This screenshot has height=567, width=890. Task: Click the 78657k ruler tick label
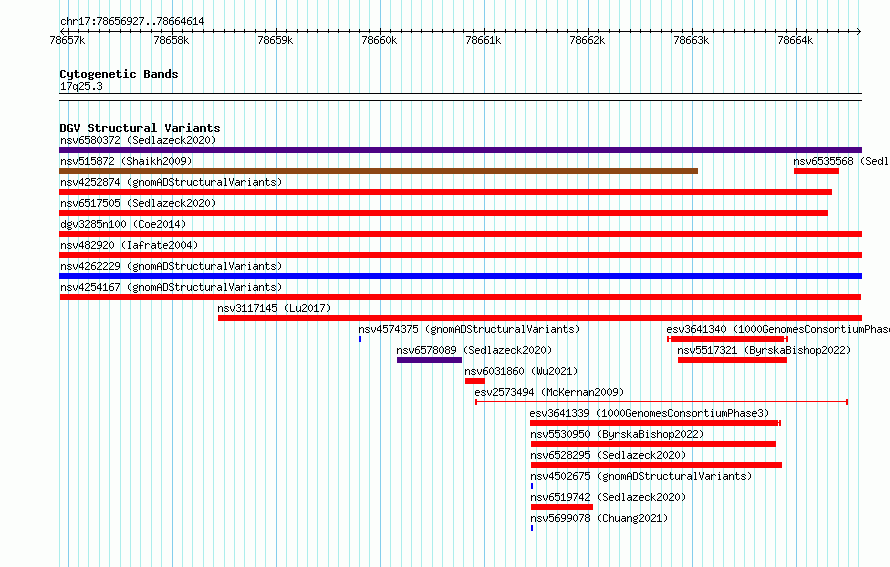[x=68, y=40]
